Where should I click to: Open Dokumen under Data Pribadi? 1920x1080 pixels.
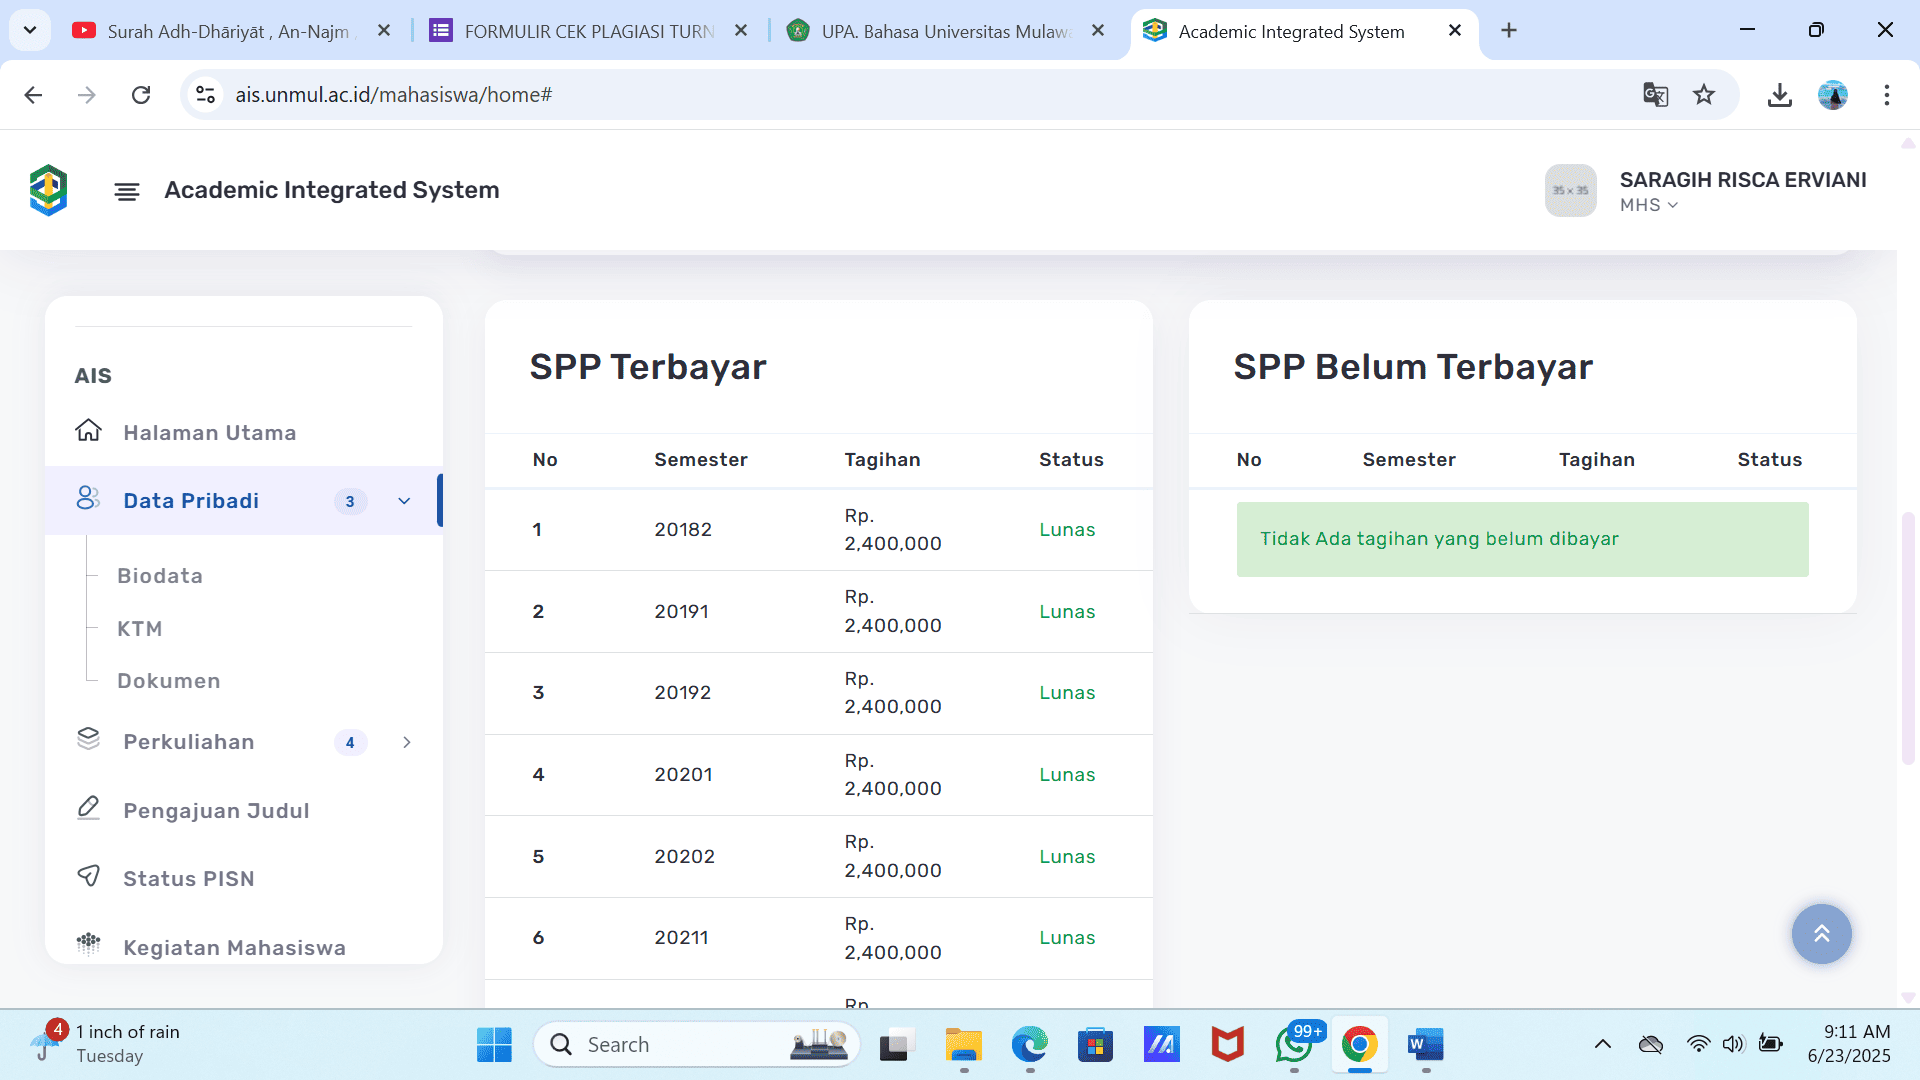tap(168, 681)
